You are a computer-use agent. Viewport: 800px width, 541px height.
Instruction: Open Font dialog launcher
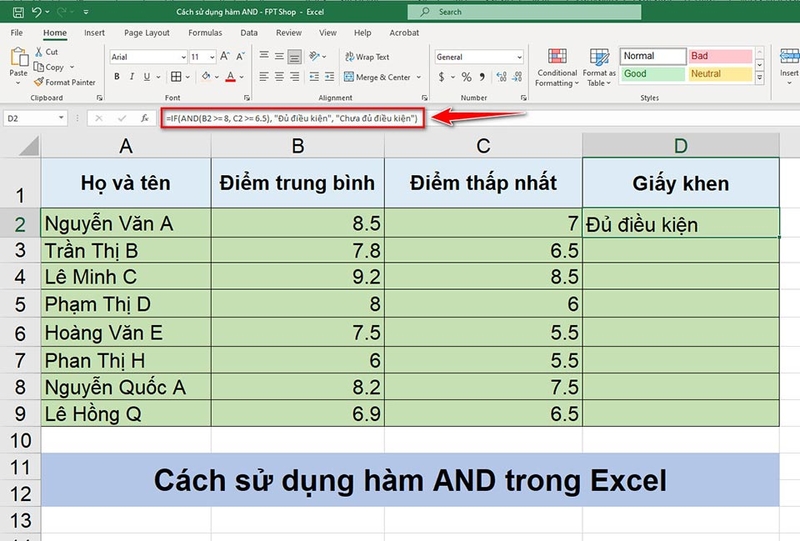click(247, 97)
